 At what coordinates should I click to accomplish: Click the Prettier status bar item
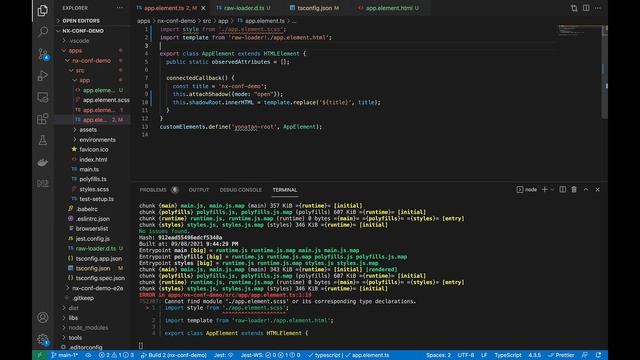(561, 355)
